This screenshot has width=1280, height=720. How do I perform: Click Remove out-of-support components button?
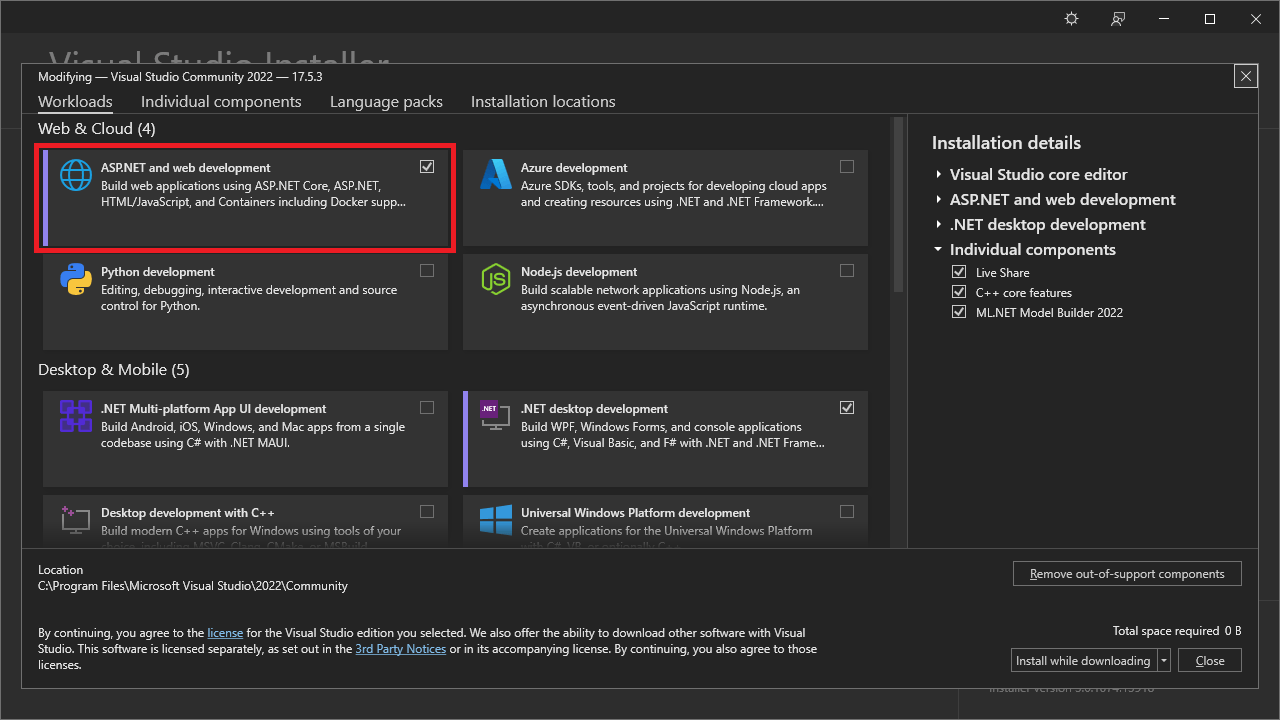coord(1127,574)
